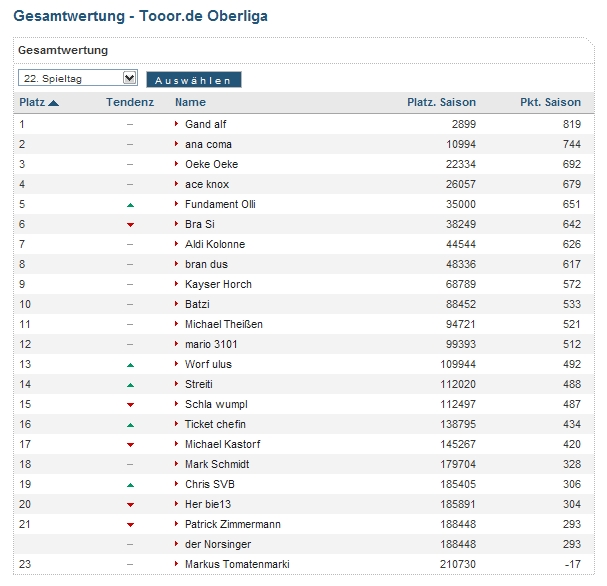Sort by Pkt. Saison column
This screenshot has width=607, height=586.
(550, 102)
